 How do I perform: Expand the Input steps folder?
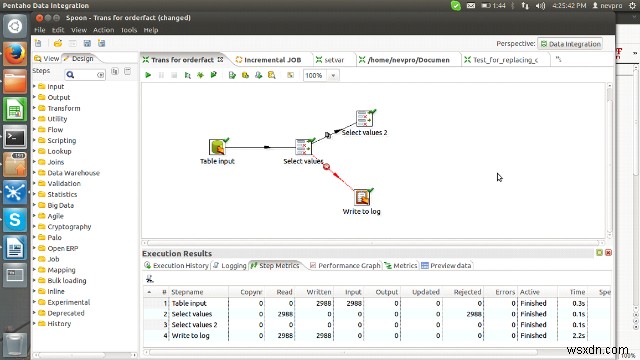click(x=34, y=86)
